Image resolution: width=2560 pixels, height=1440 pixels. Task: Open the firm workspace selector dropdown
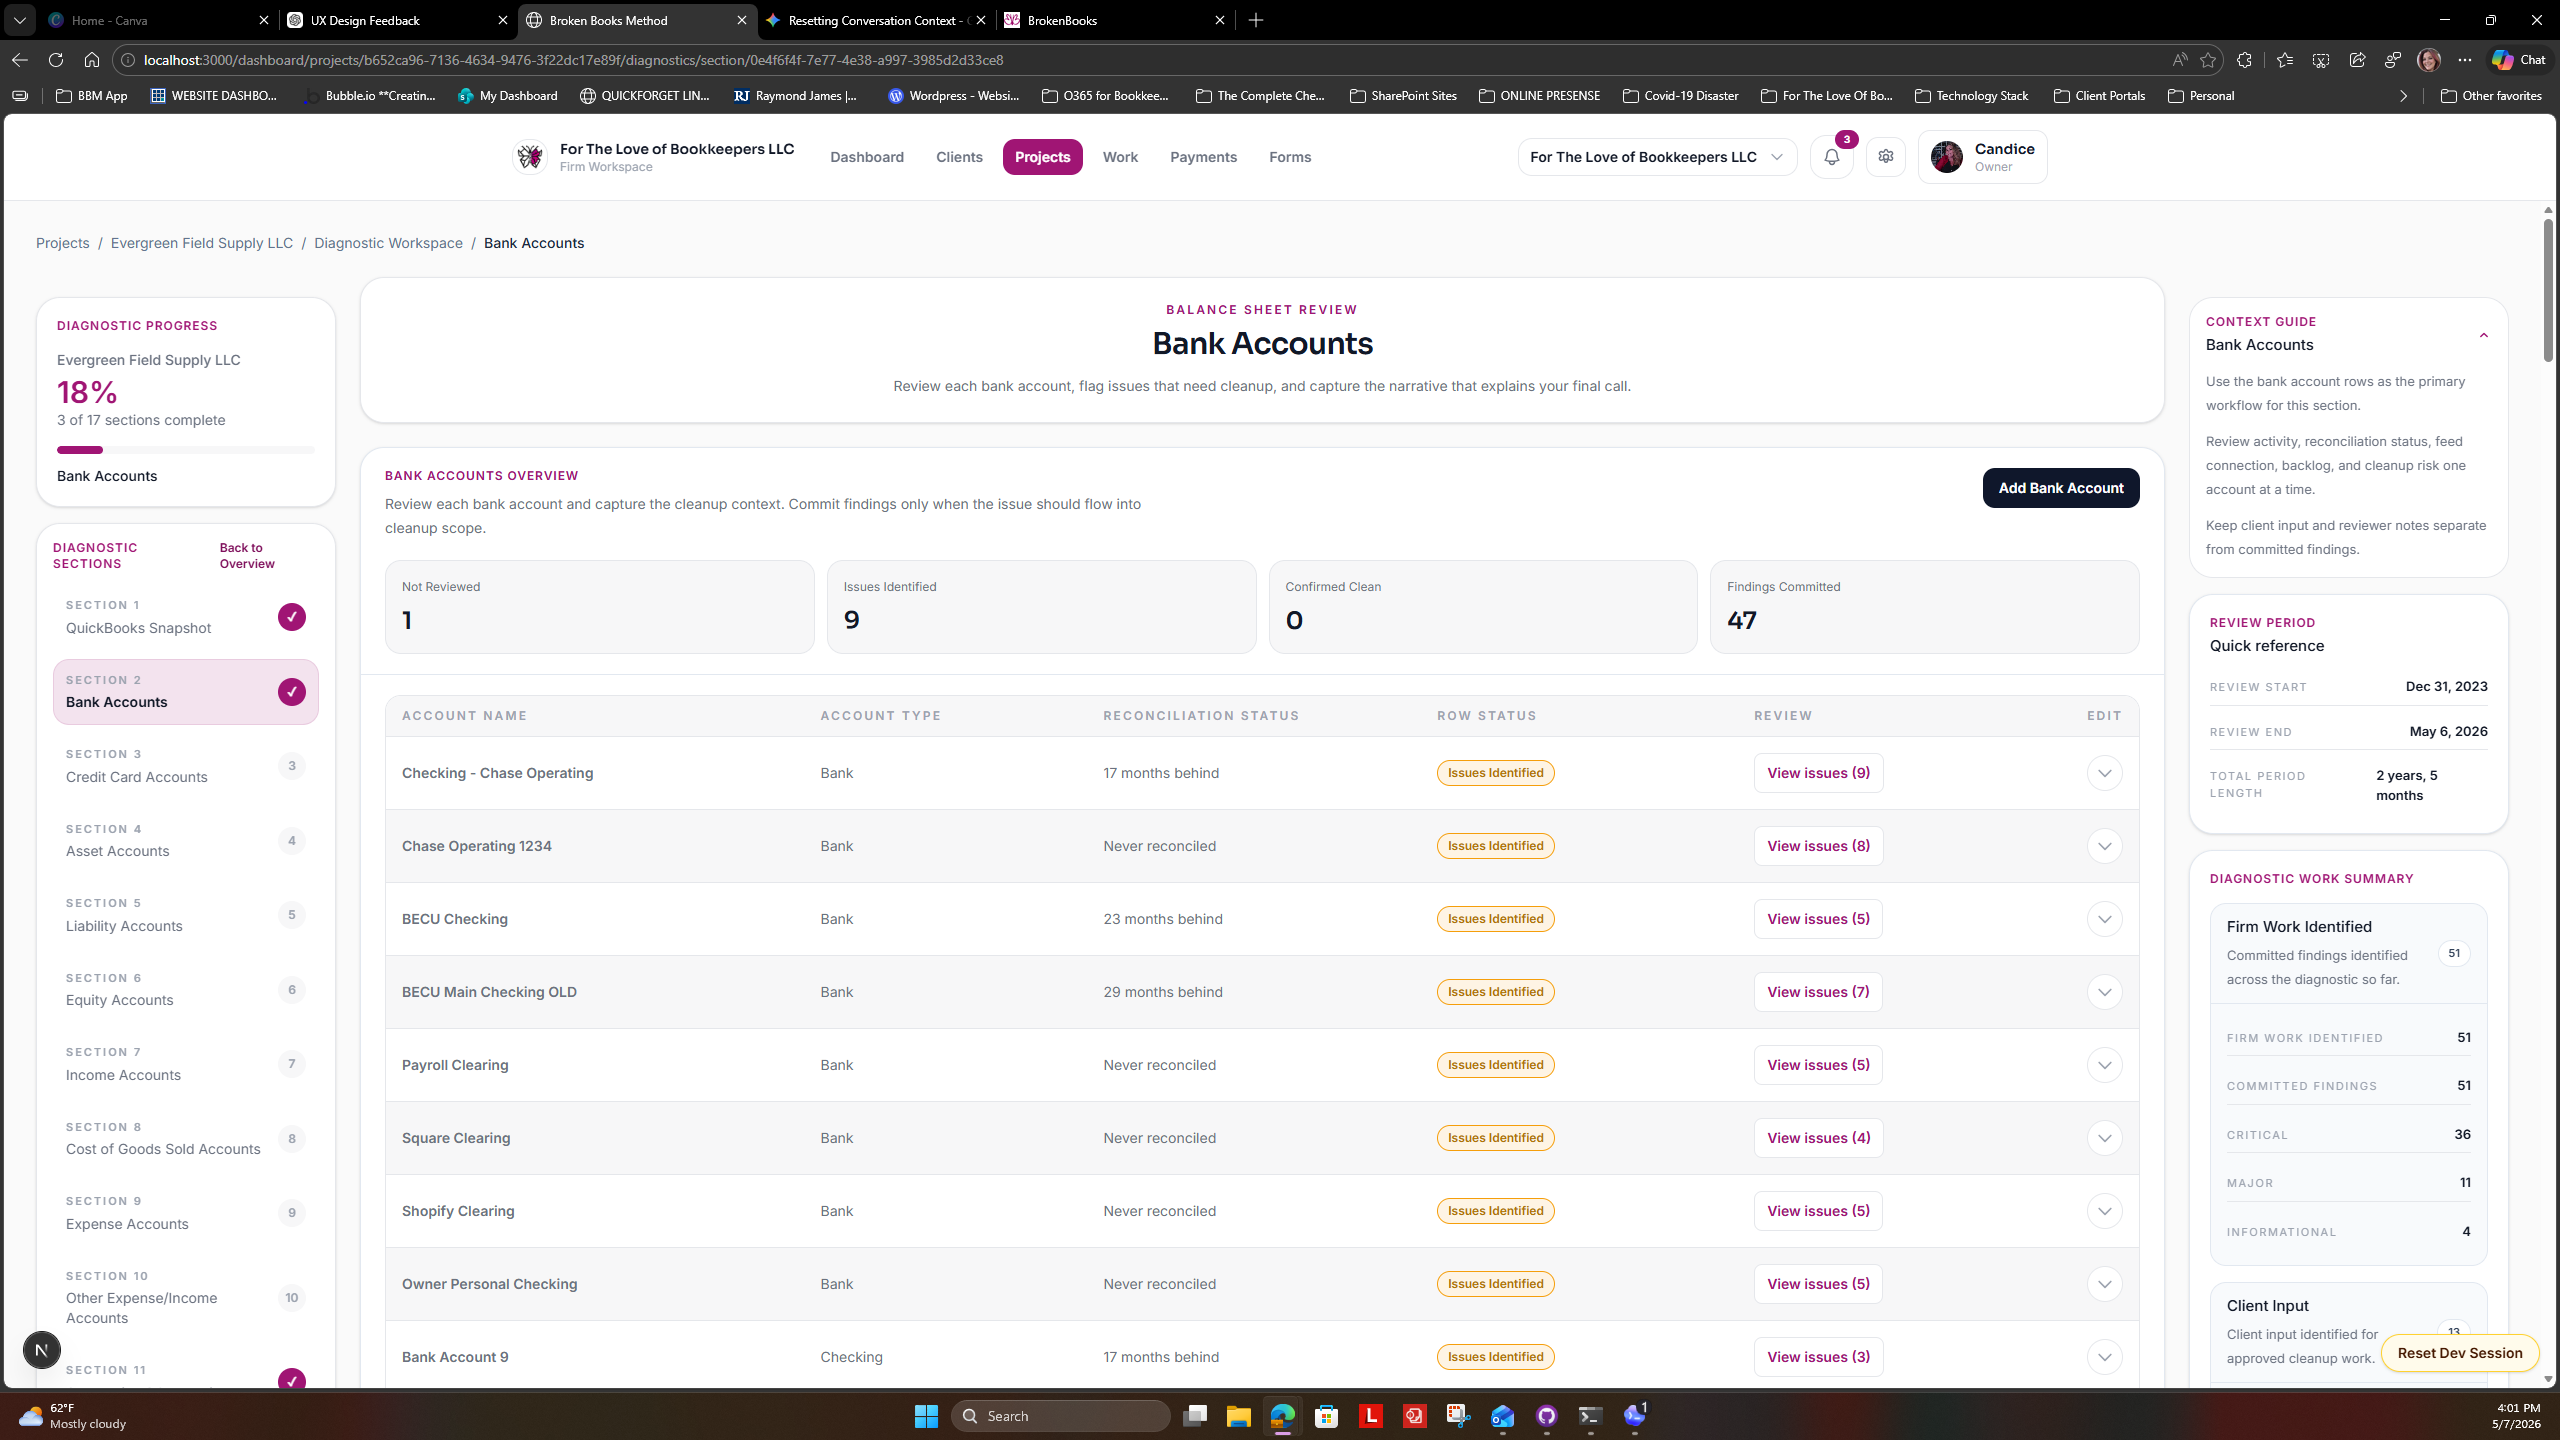pyautogui.click(x=1657, y=157)
